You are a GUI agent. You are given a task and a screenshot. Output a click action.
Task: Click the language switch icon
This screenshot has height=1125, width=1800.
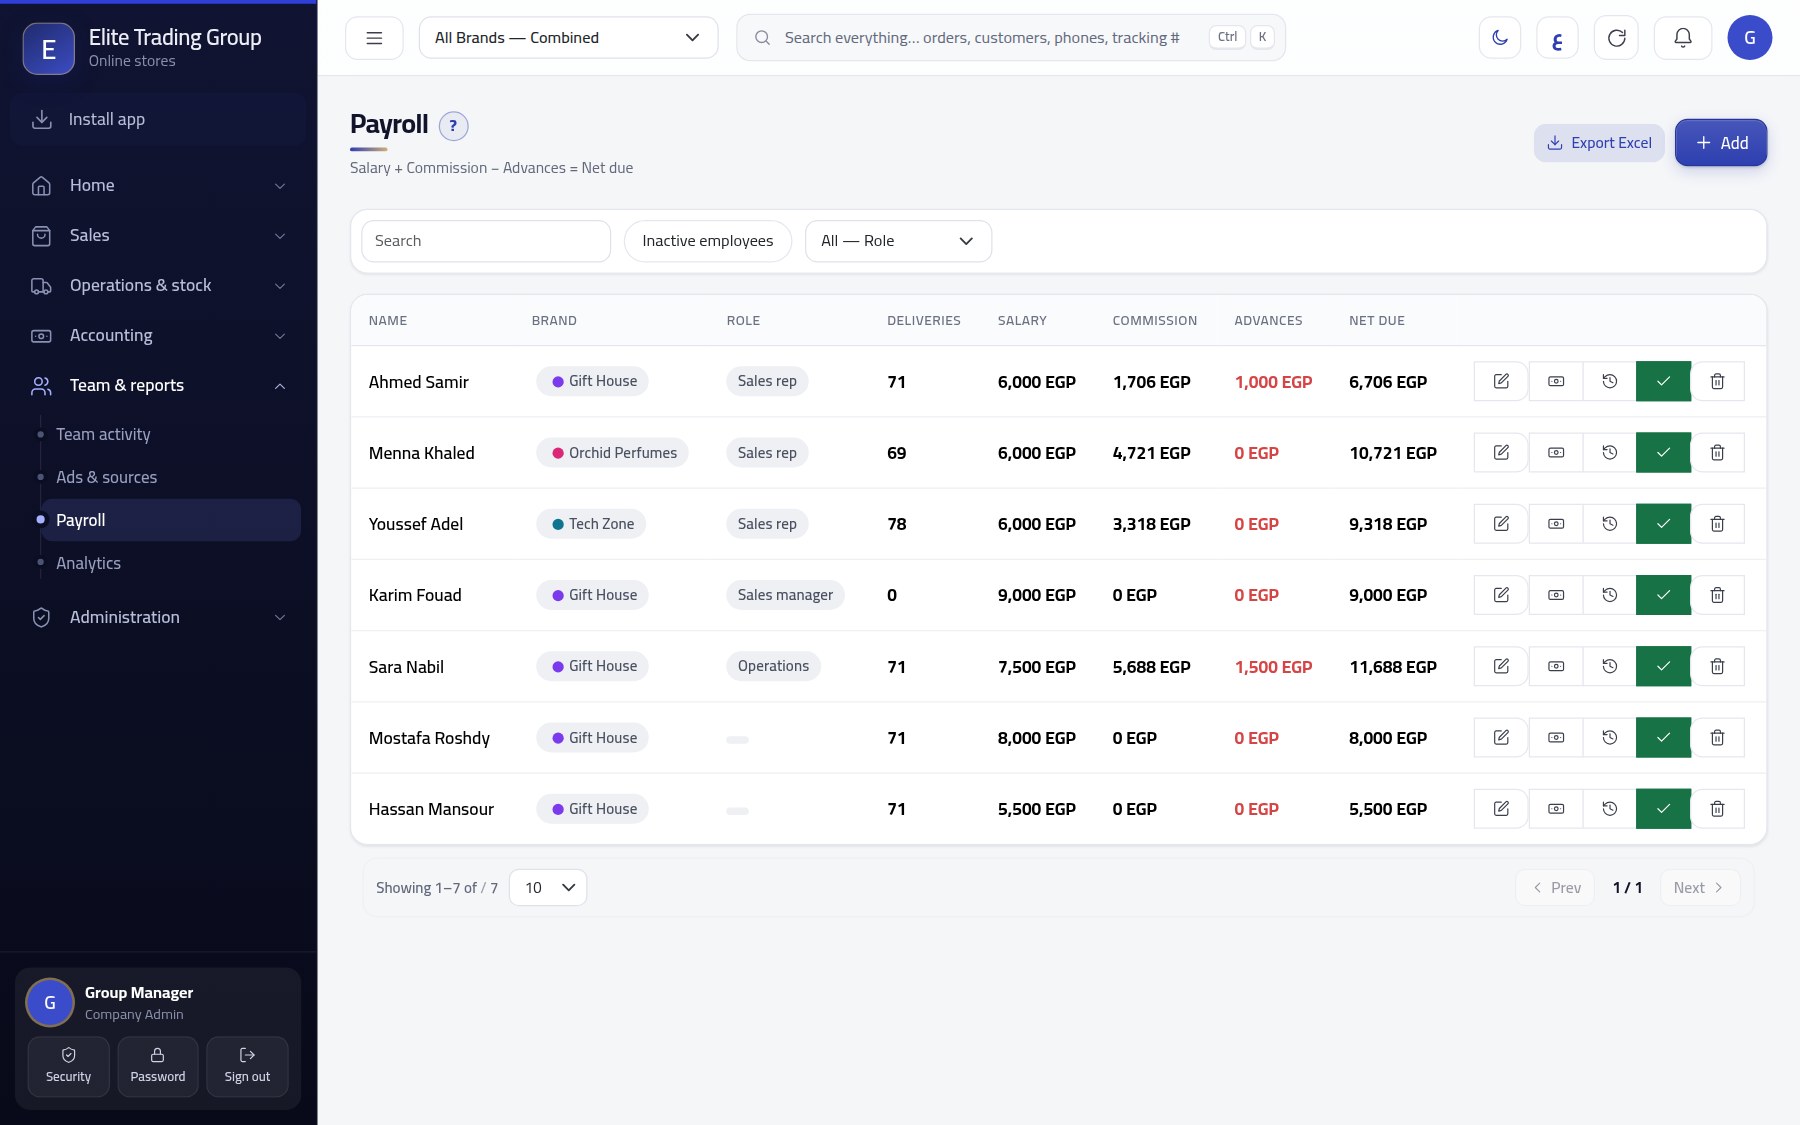1557,38
